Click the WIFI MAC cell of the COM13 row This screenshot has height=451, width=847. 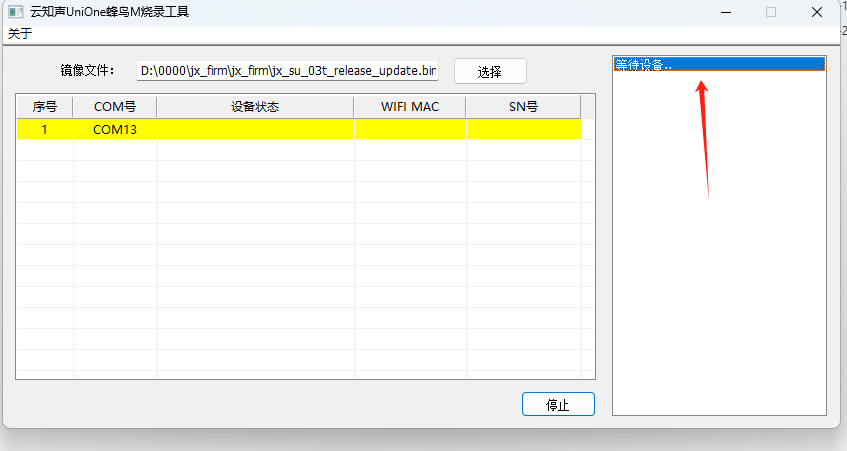(x=410, y=129)
